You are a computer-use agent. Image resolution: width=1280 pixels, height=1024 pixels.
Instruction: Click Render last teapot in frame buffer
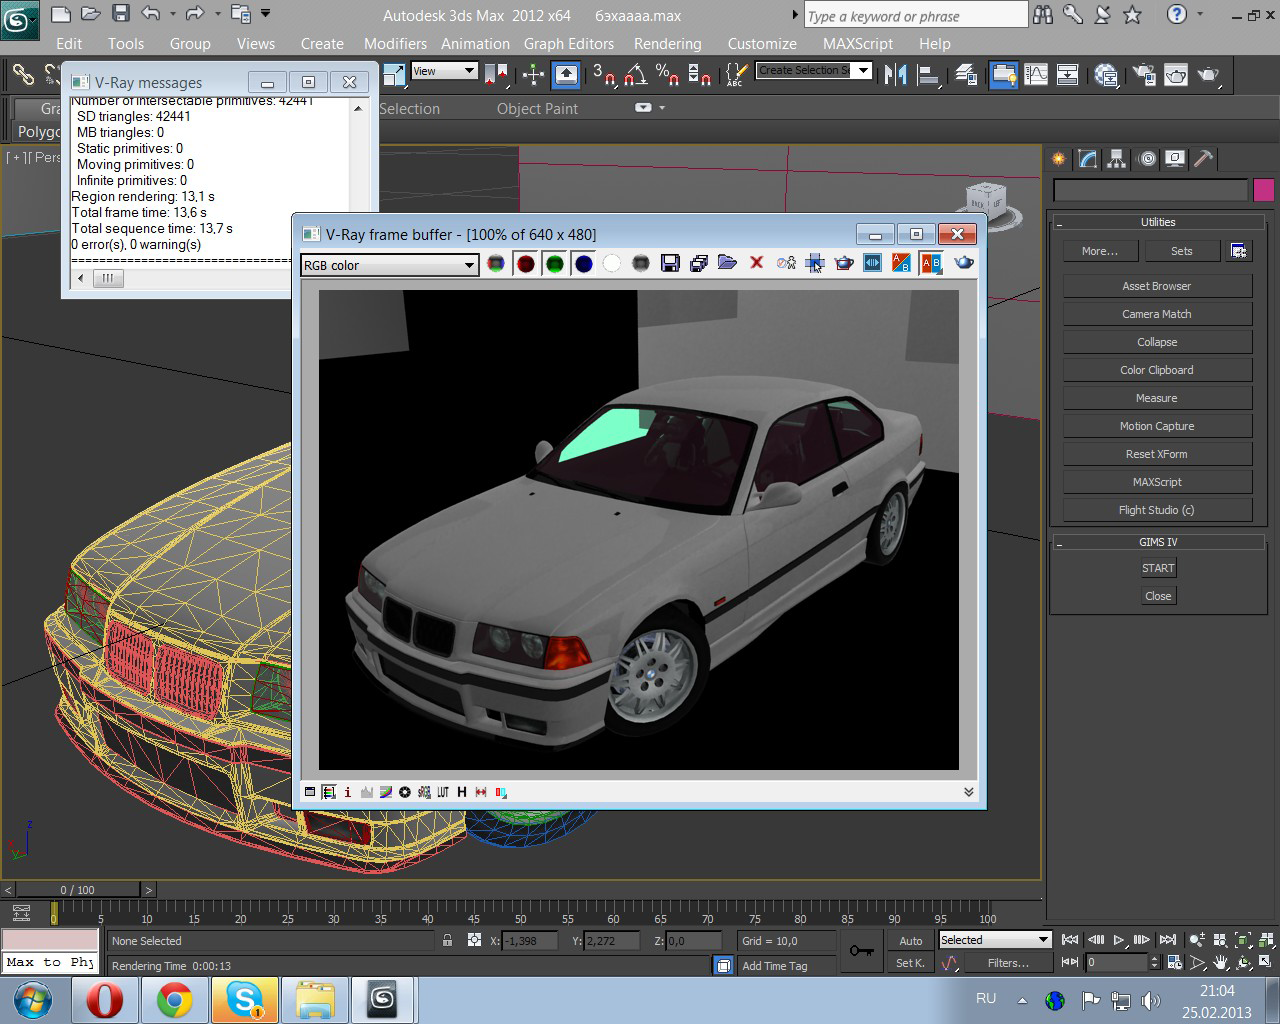coord(963,263)
